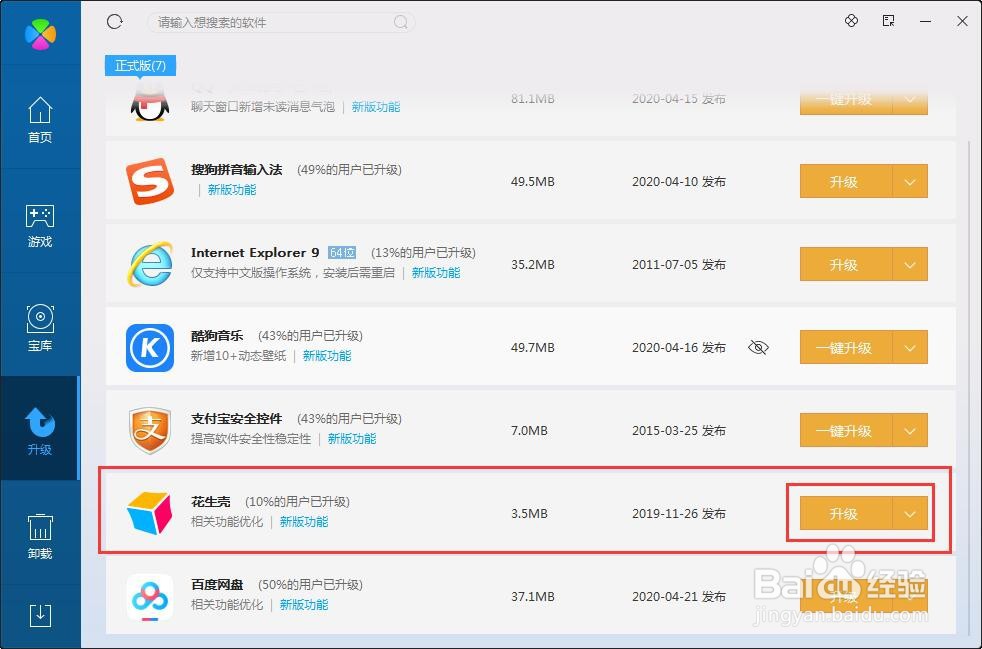The height and width of the screenshot is (649, 982).
Task: Select the 正式版(7) tab
Action: coord(140,65)
